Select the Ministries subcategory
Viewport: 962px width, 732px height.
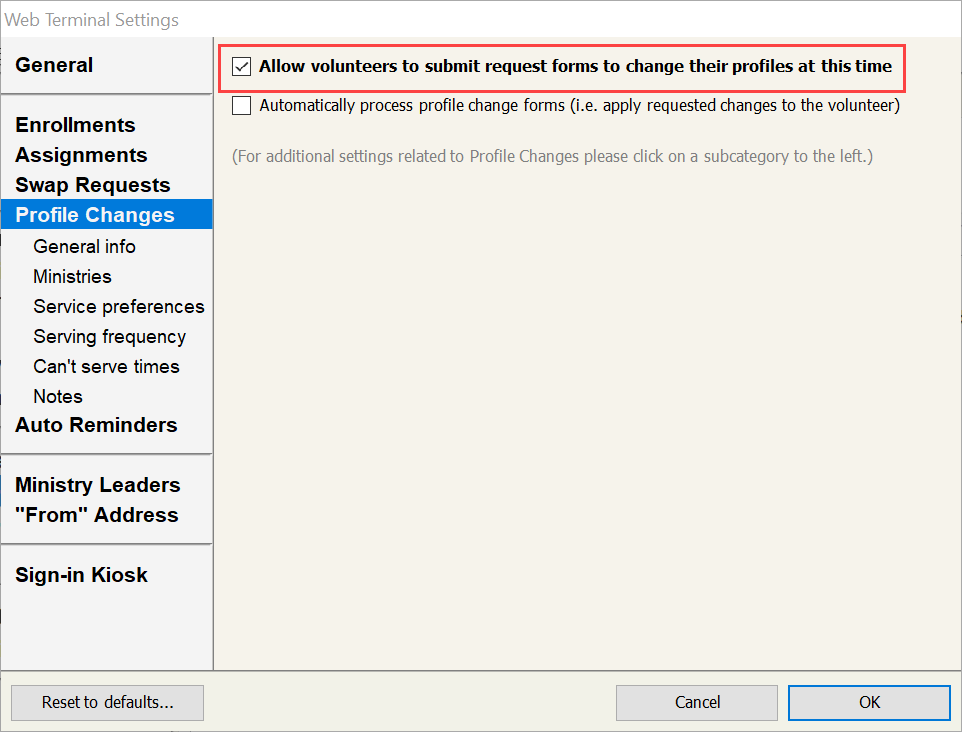click(x=72, y=276)
